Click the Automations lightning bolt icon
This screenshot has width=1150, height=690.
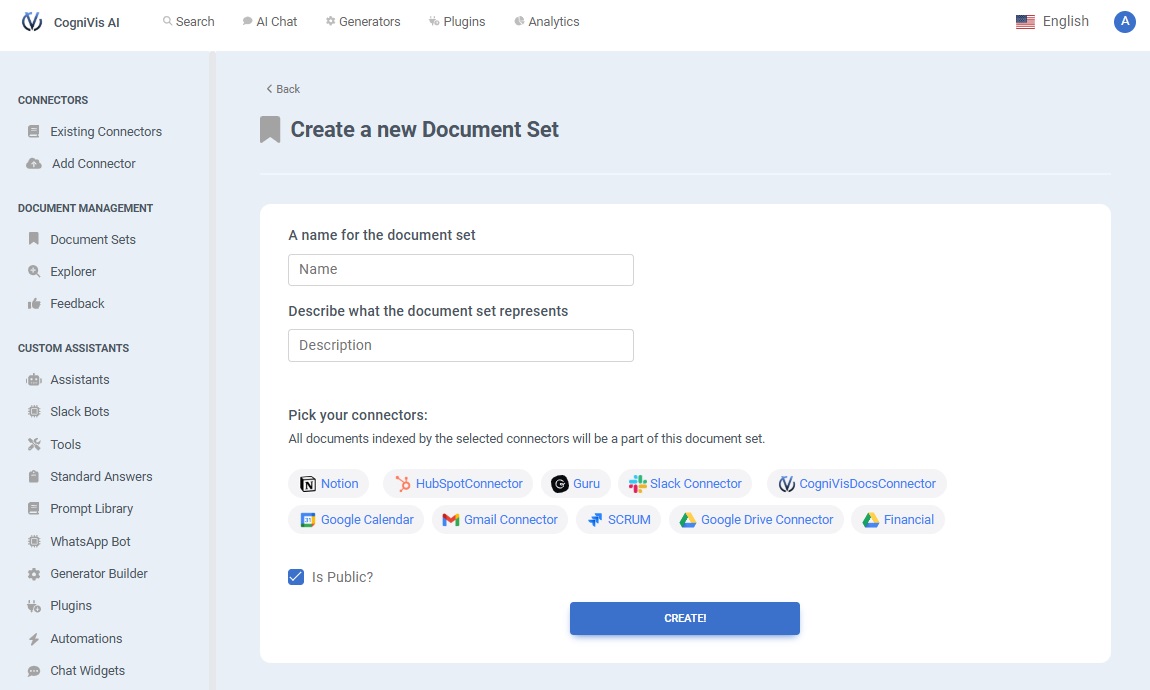[34, 639]
